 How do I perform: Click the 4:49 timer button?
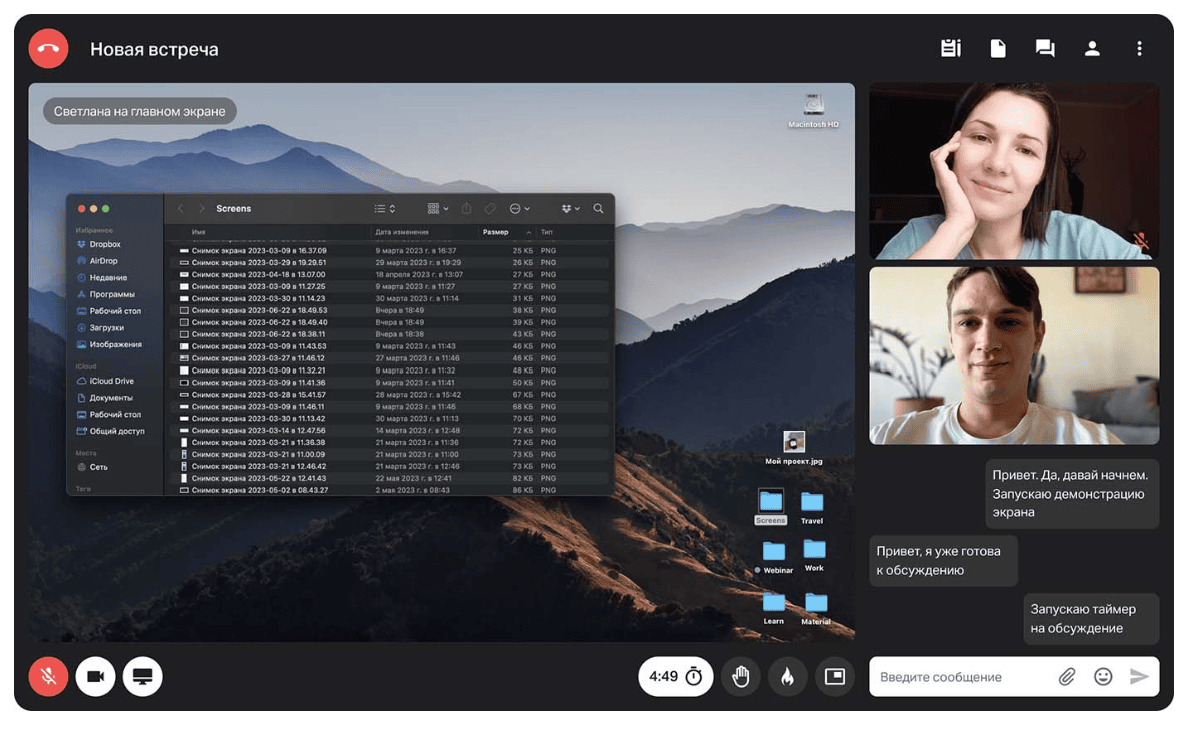tap(676, 677)
